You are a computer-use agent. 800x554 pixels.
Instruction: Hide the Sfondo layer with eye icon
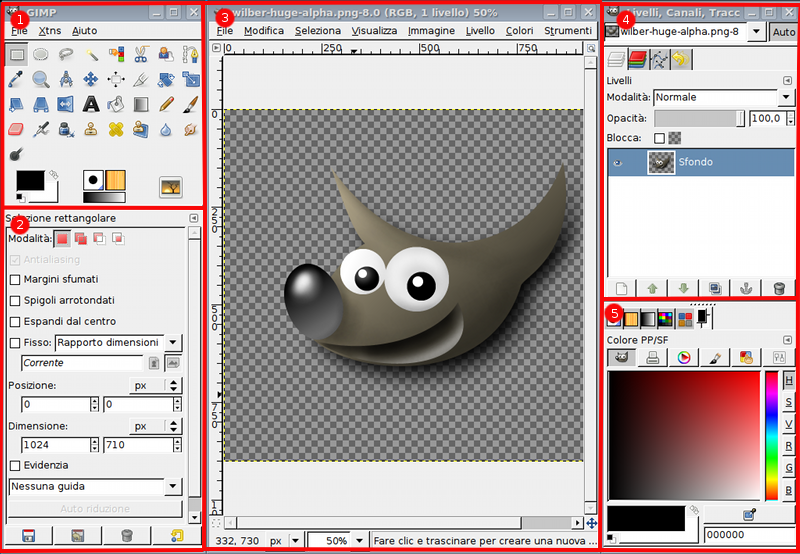[618, 162]
